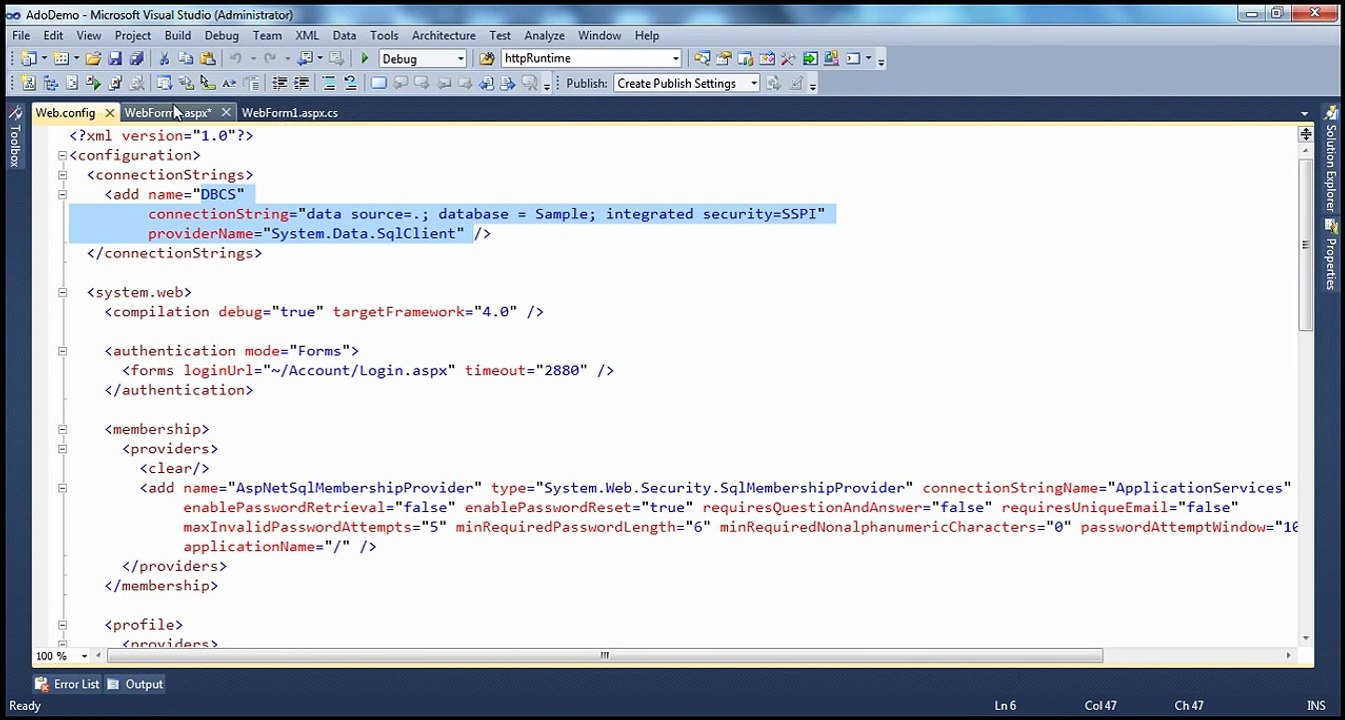Collapse the configuration XML node
Viewport: 1345px width, 720px height.
point(62,155)
